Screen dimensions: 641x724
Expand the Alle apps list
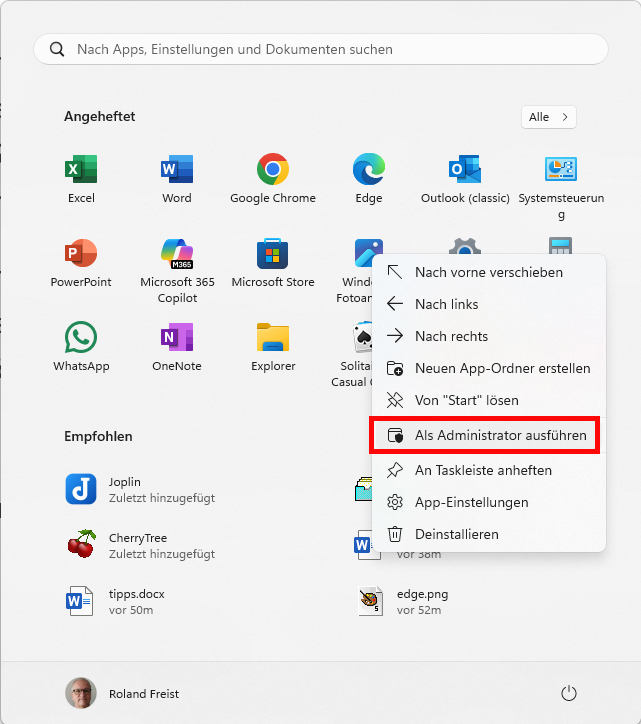point(549,117)
